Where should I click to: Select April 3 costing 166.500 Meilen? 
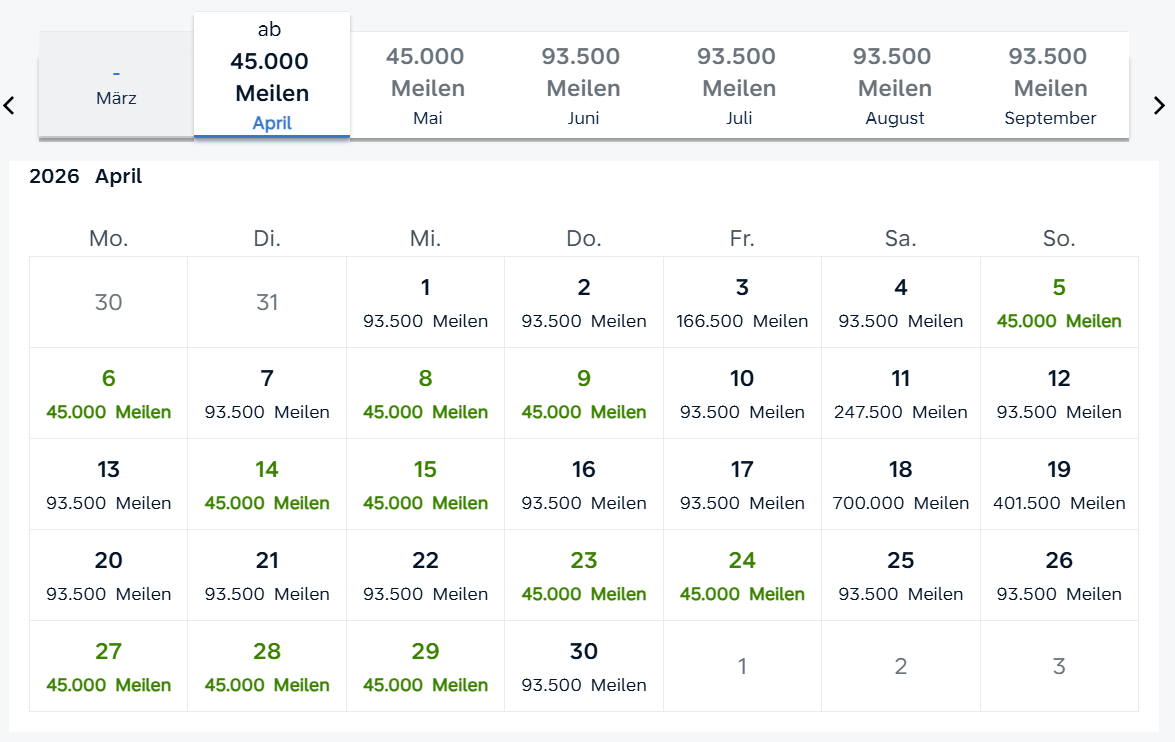tap(742, 302)
